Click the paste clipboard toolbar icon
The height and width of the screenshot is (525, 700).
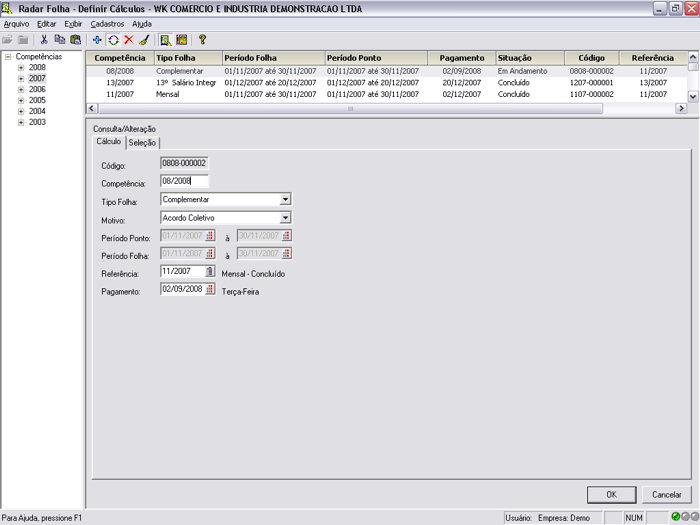(75, 40)
